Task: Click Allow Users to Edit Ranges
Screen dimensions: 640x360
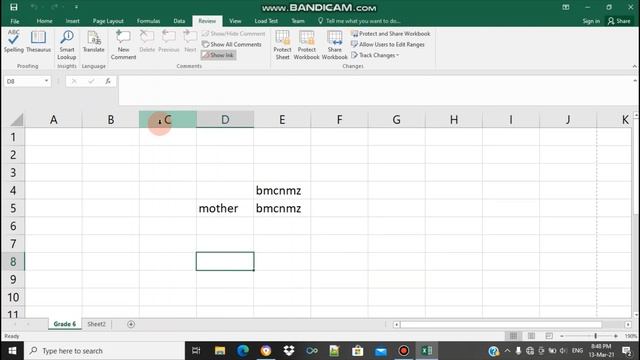Action: tap(388, 44)
